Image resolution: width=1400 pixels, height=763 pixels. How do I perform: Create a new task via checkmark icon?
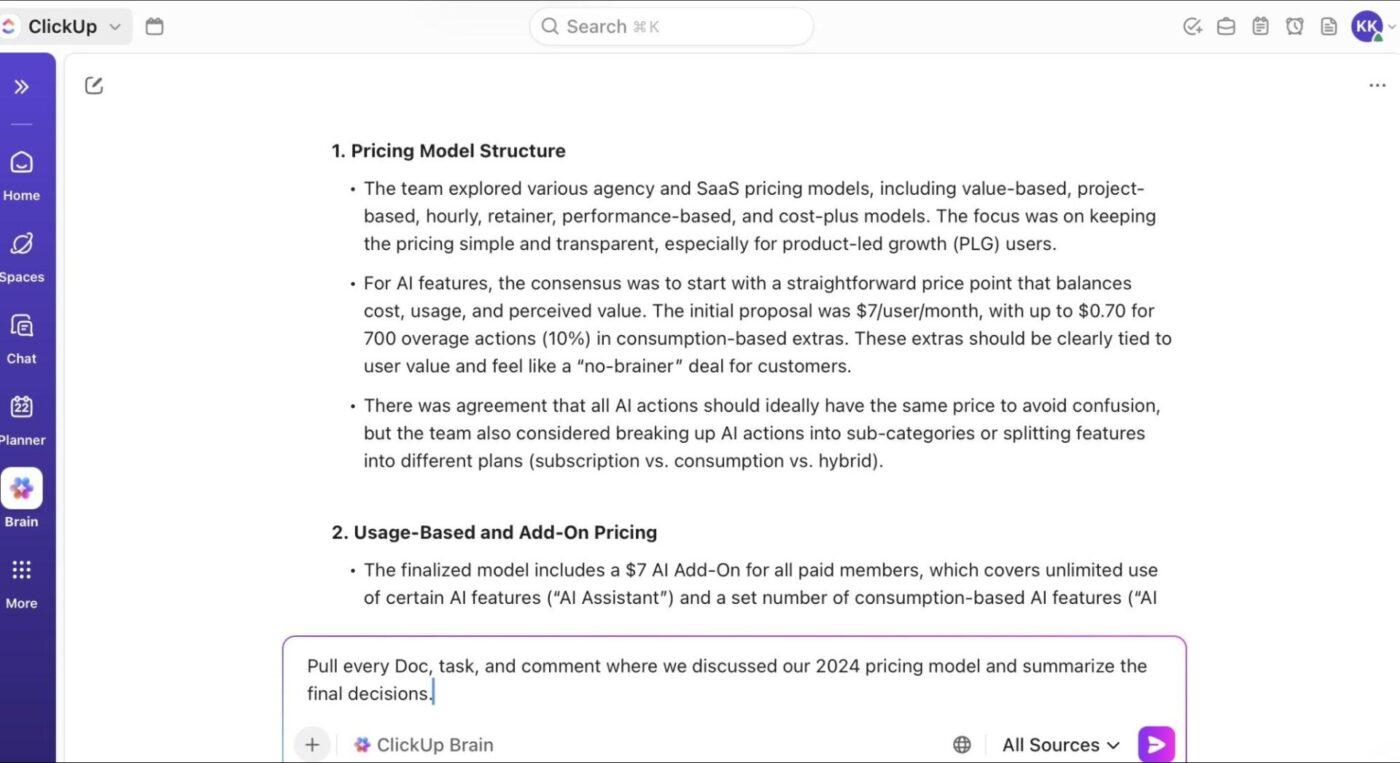pyautogui.click(x=1192, y=26)
